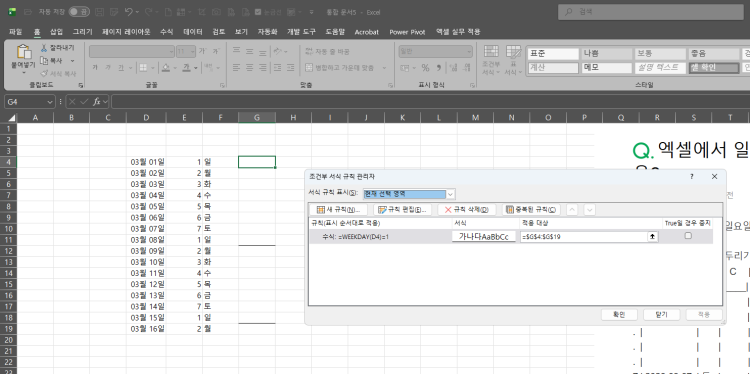The image size is (750, 374).
Task: Click the Increase Font Size 가 icon
Action: click(x=202, y=51)
